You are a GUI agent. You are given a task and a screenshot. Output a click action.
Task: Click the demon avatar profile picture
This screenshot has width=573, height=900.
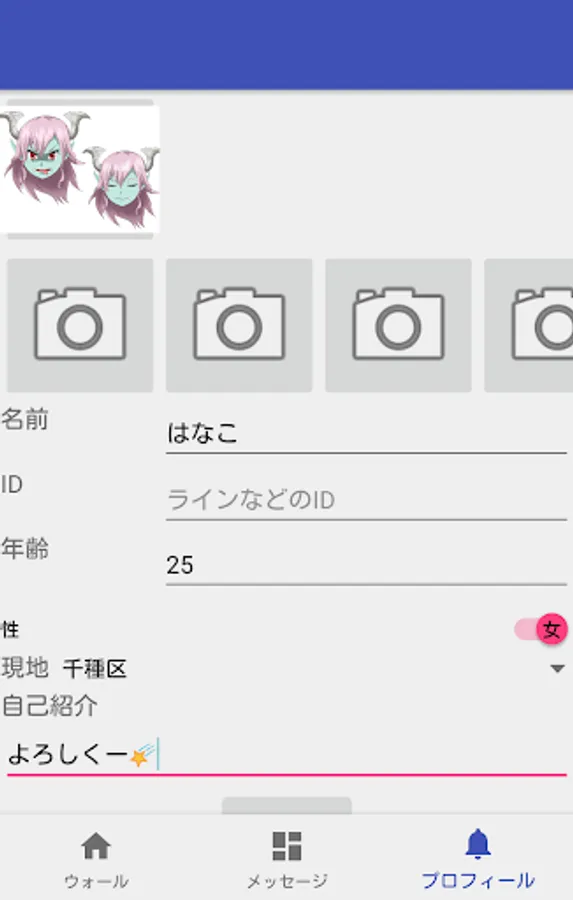(80, 169)
